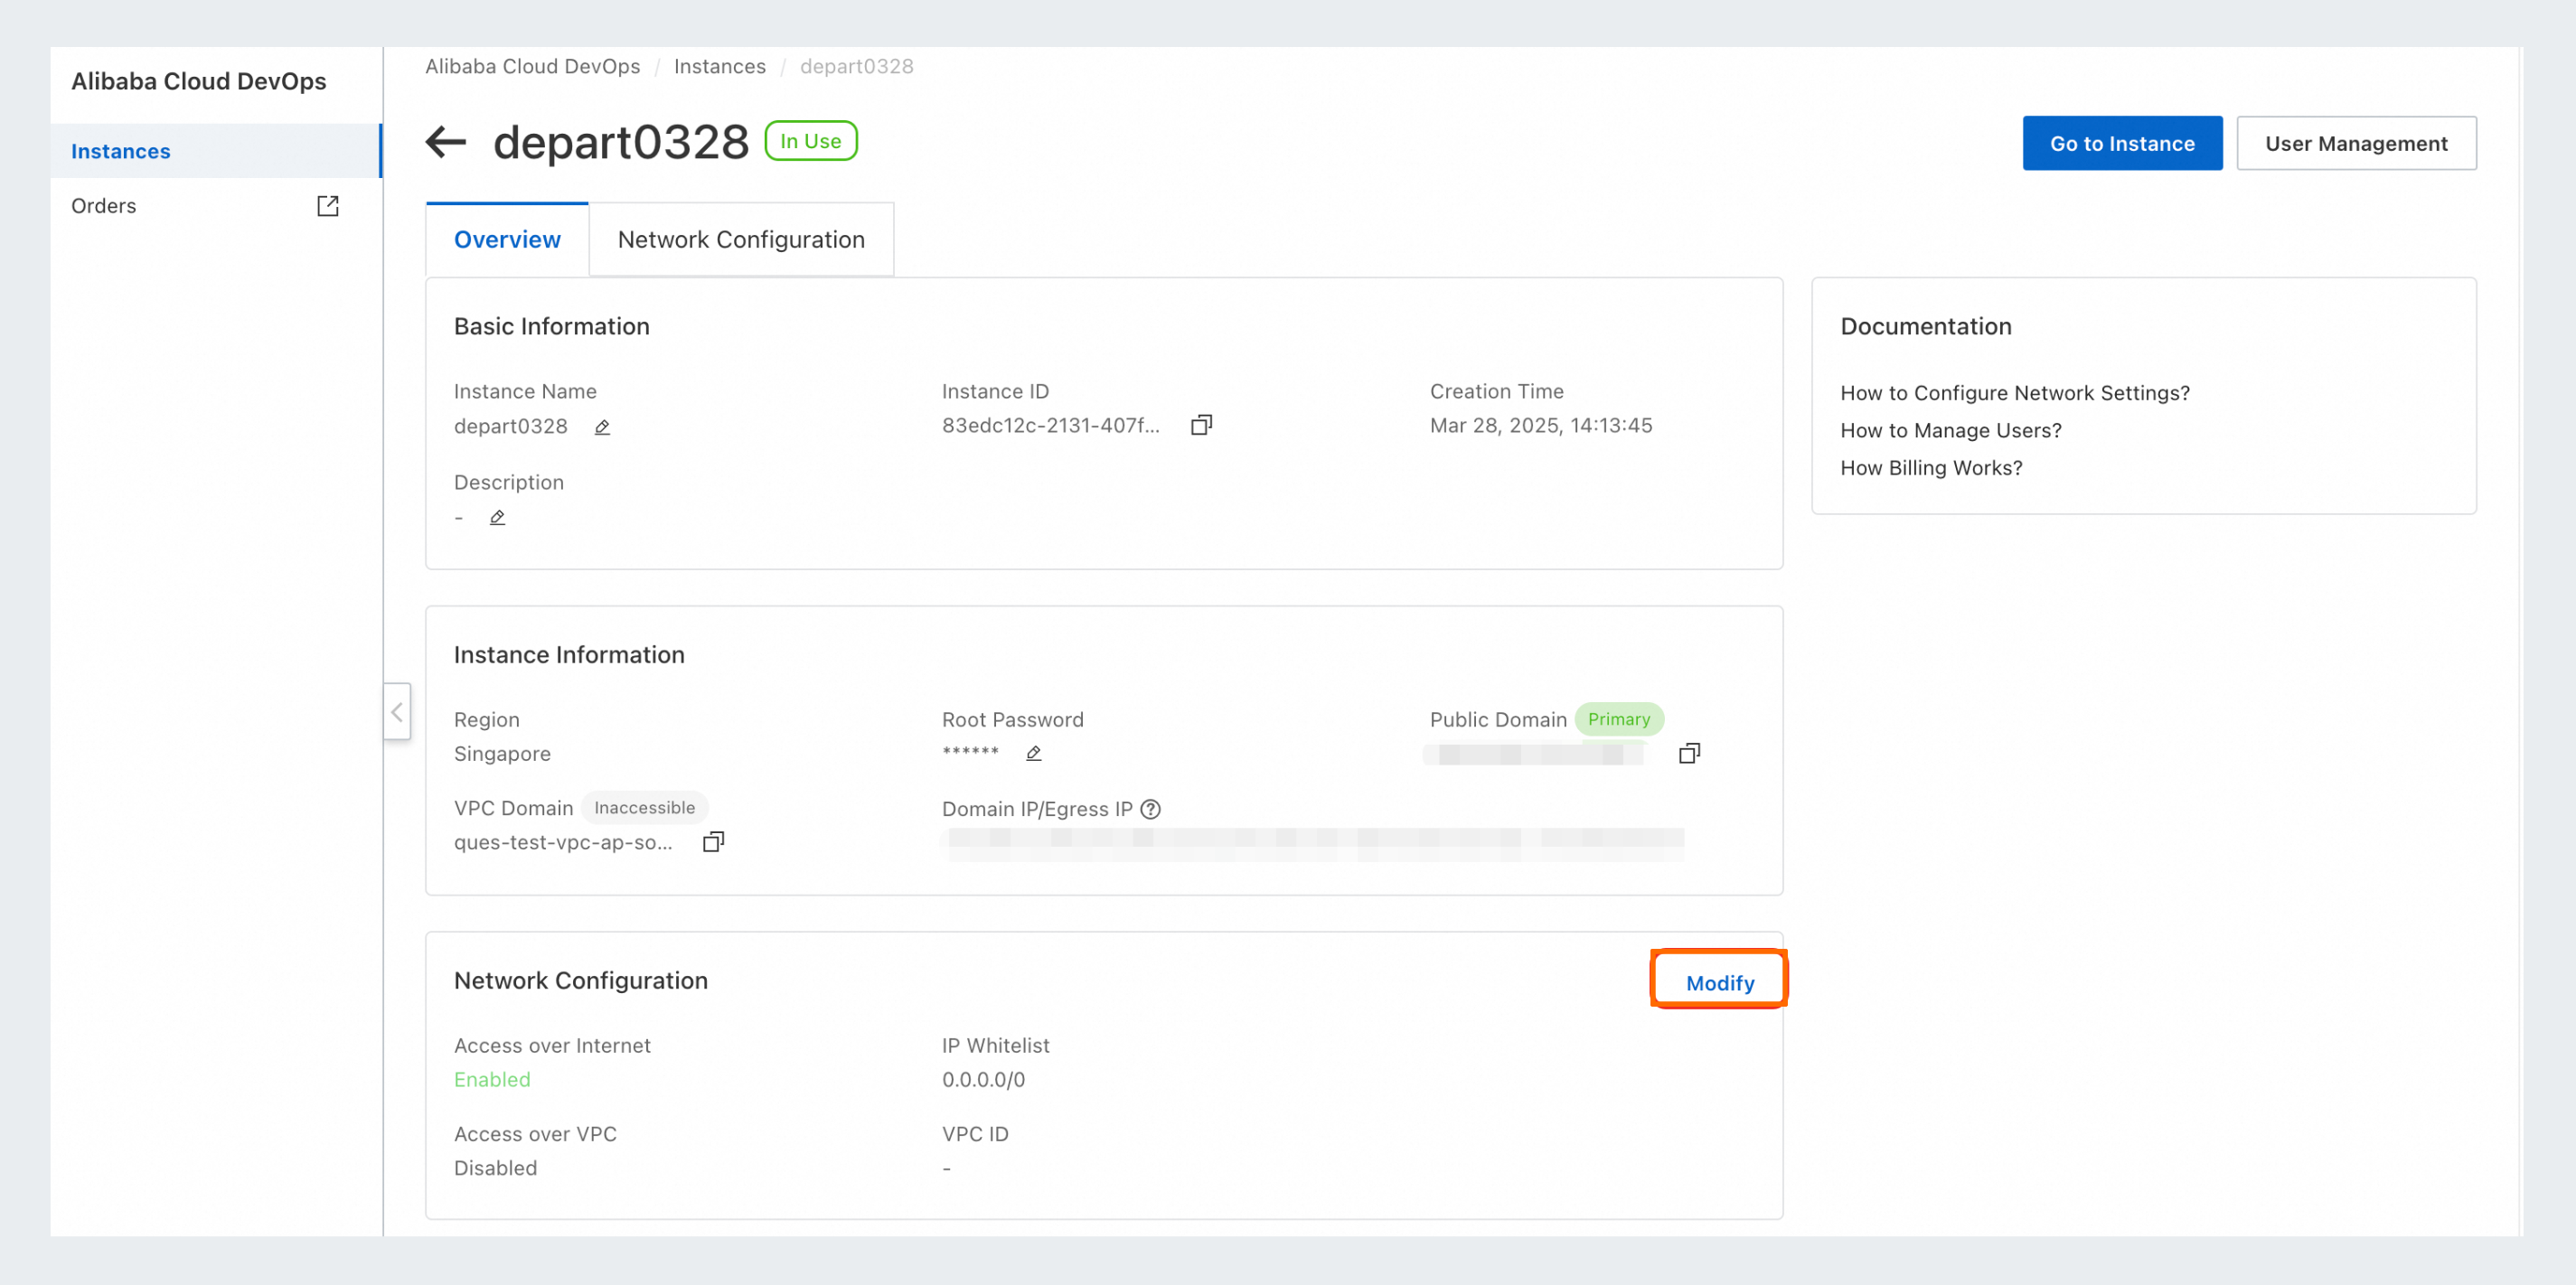Viewport: 2576px width, 1285px height.
Task: Click the 'Enabled' internet access status
Action: [x=492, y=1079]
